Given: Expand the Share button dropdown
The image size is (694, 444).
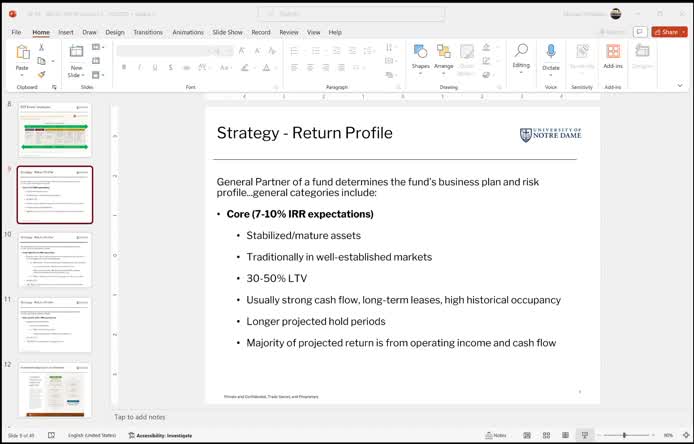Looking at the screenshot, I should 683,32.
